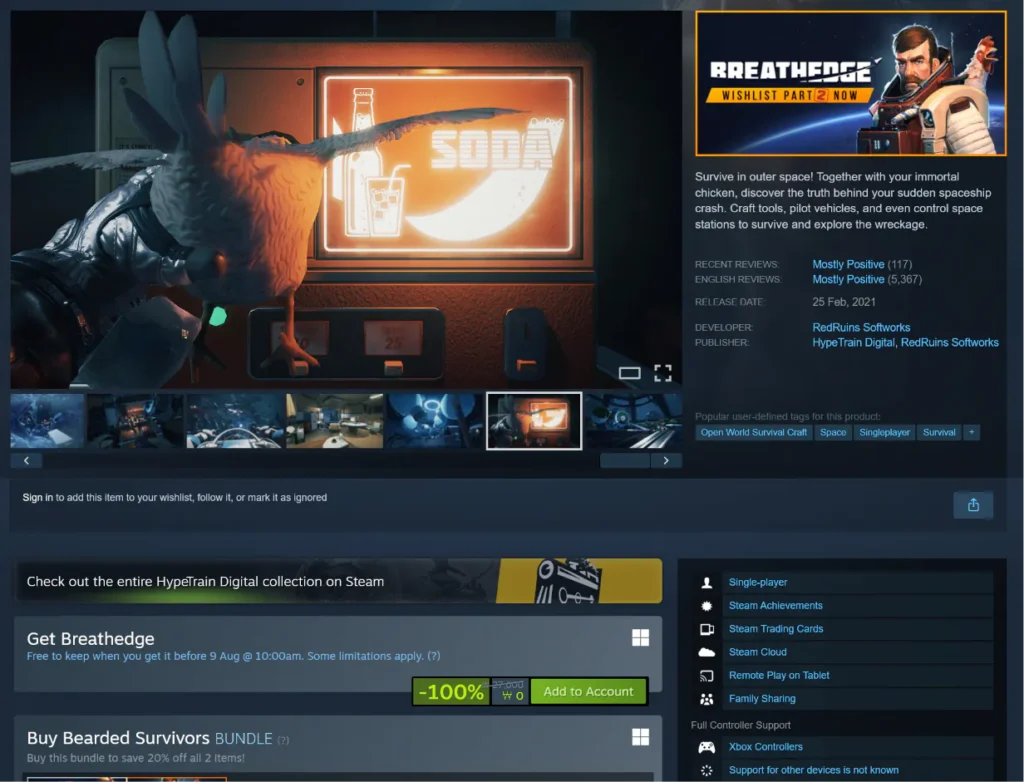Click the share icon button
Screen dimensions: 1024x782
[x=973, y=505]
